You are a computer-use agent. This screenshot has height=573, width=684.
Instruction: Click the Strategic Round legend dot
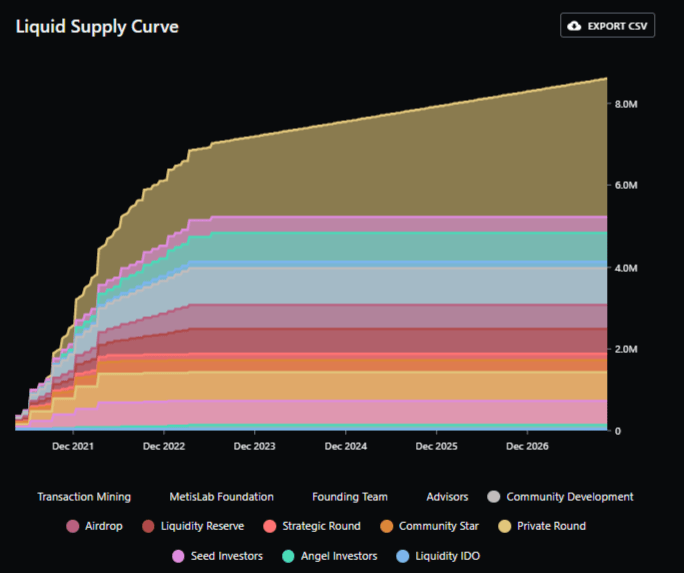point(270,526)
